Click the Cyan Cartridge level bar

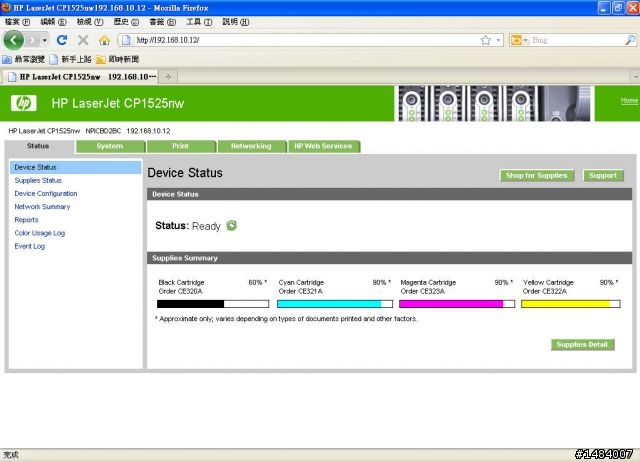point(335,304)
